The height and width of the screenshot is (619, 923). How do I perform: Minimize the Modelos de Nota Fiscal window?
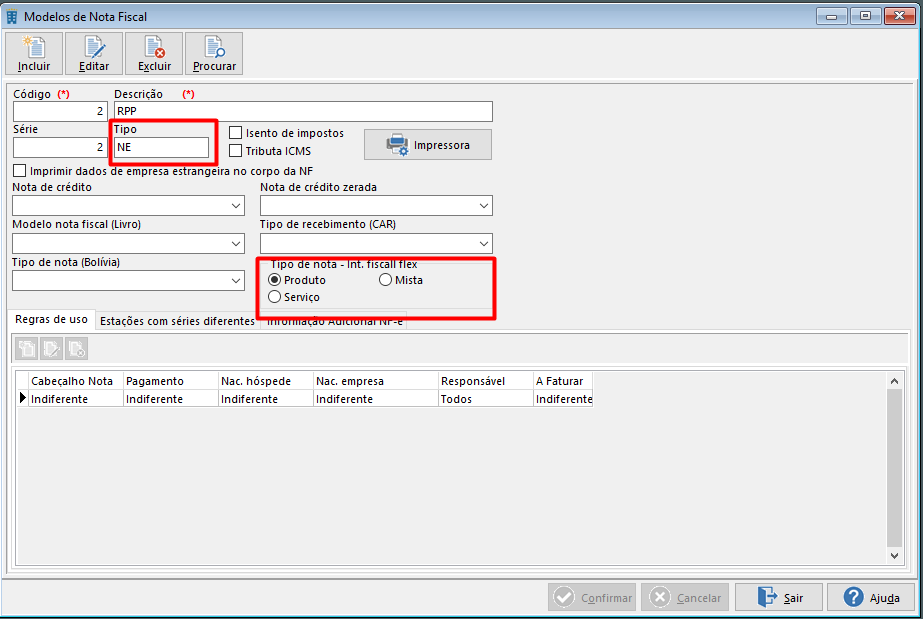[x=831, y=16]
